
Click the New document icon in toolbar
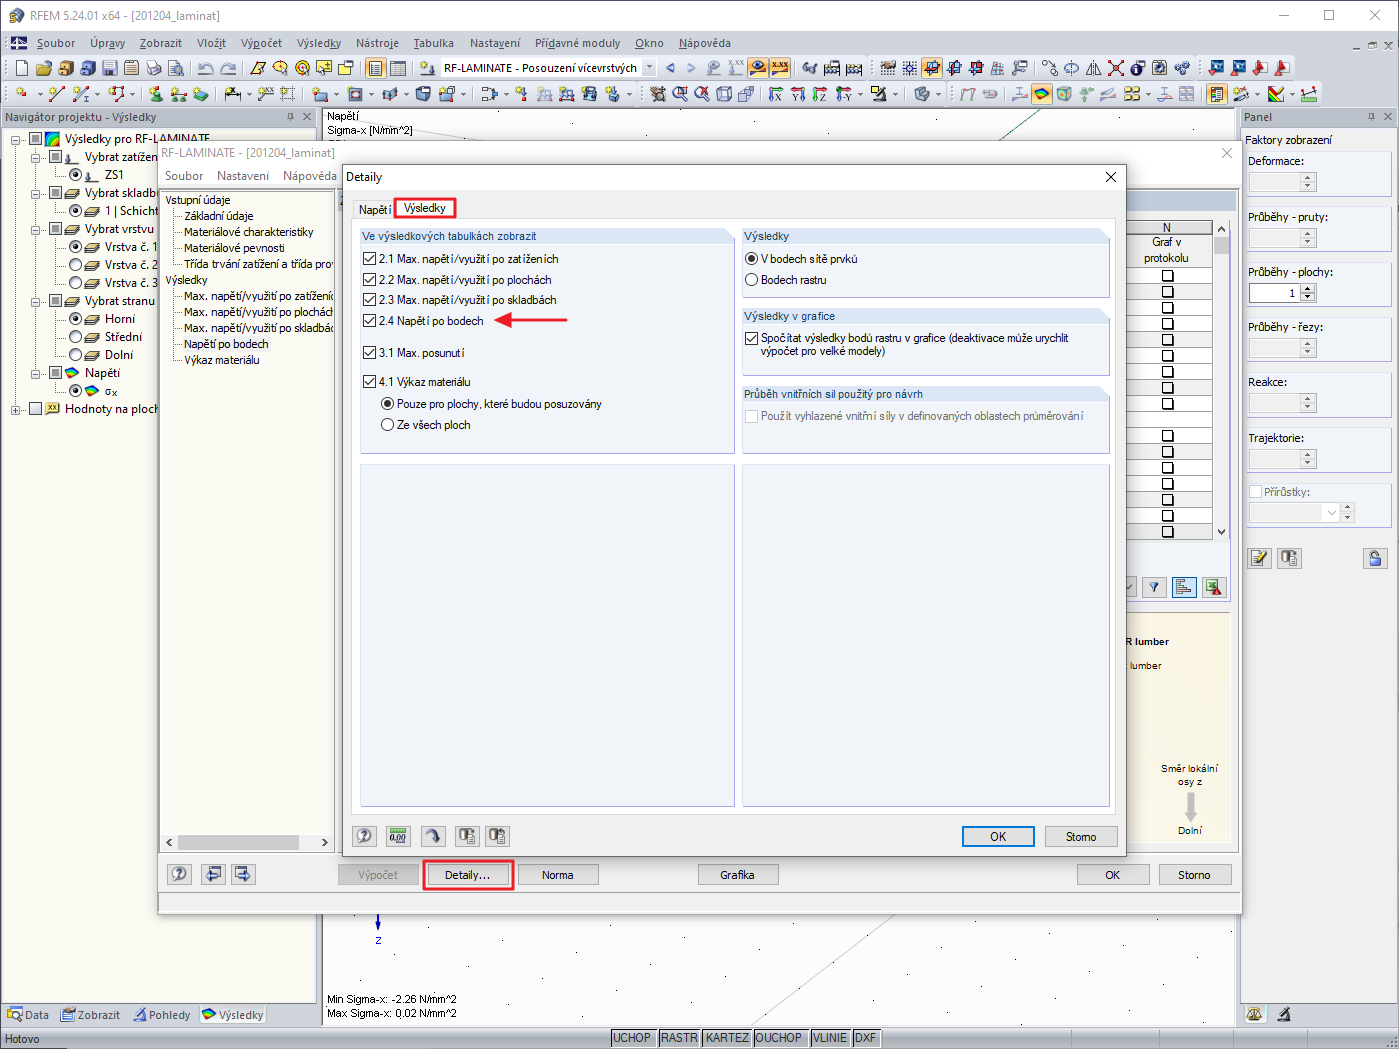point(21,68)
